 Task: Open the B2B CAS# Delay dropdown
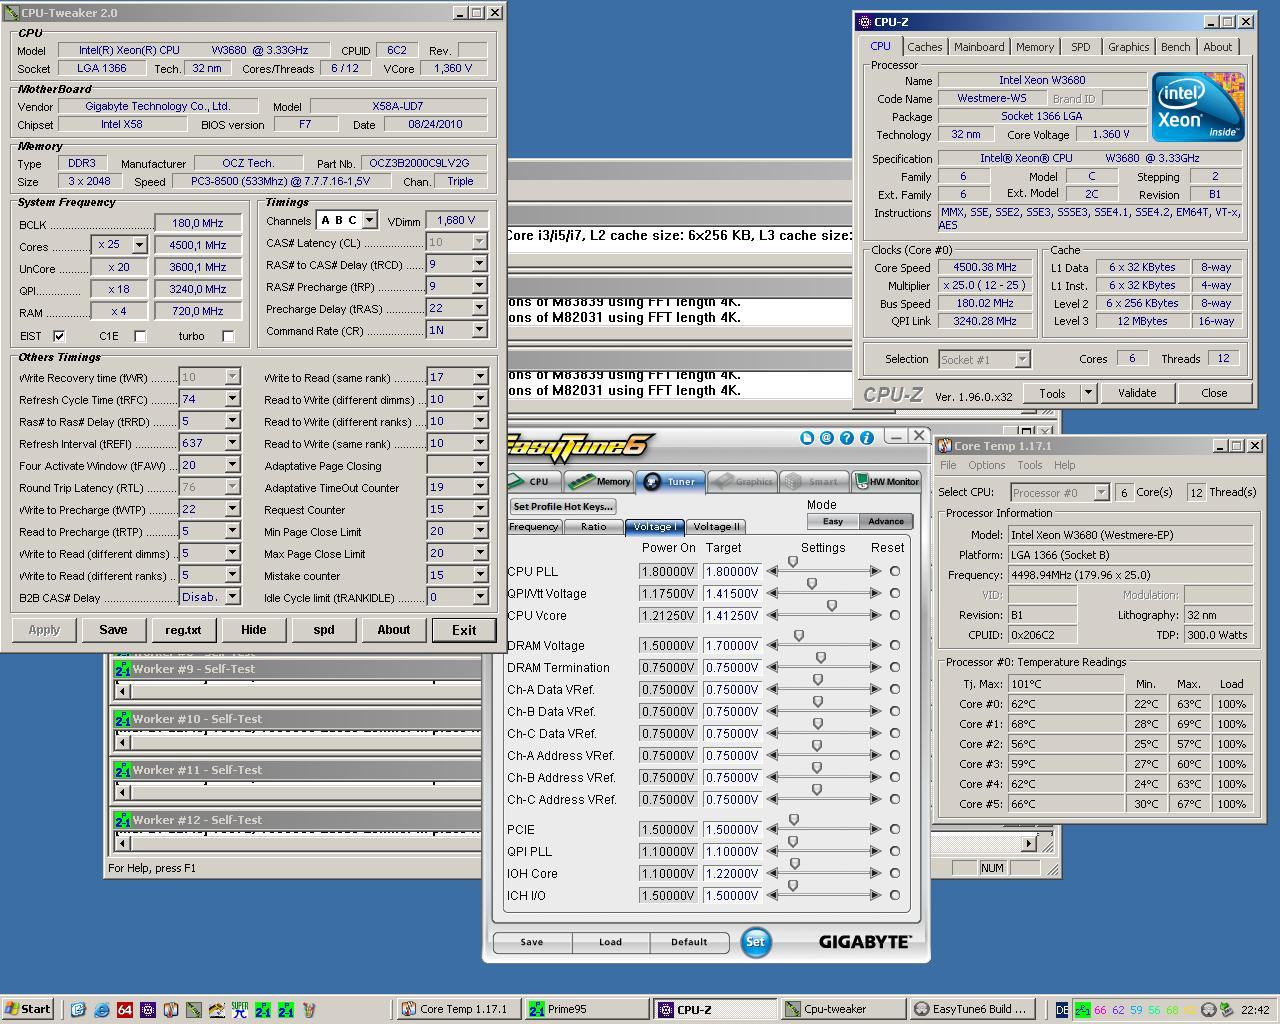pos(232,597)
